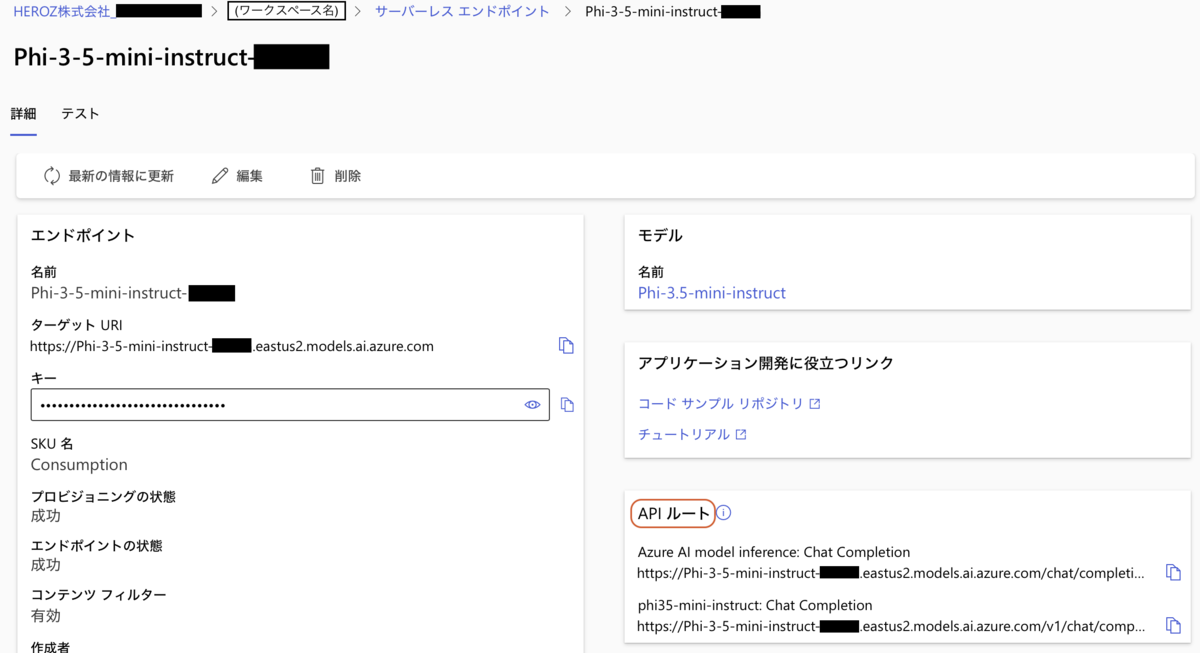Click the endpoint name value under 名前

click(x=133, y=293)
